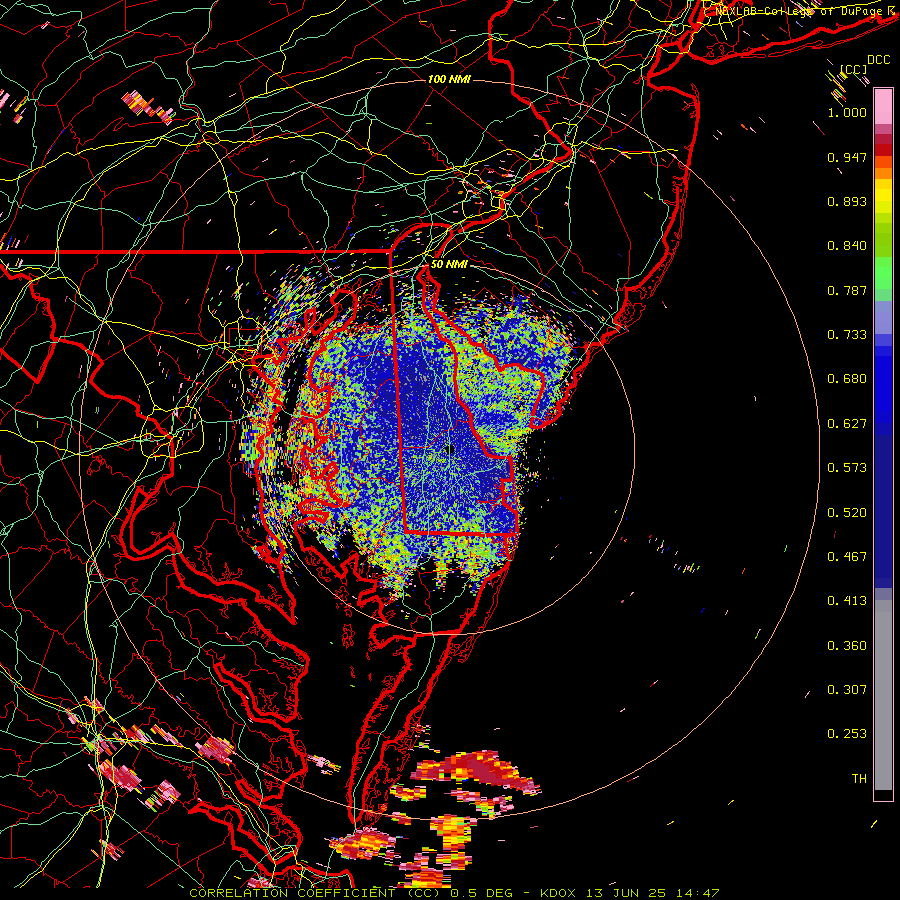Click the 100 NMI range ring label
900x900 pixels.
point(449,79)
